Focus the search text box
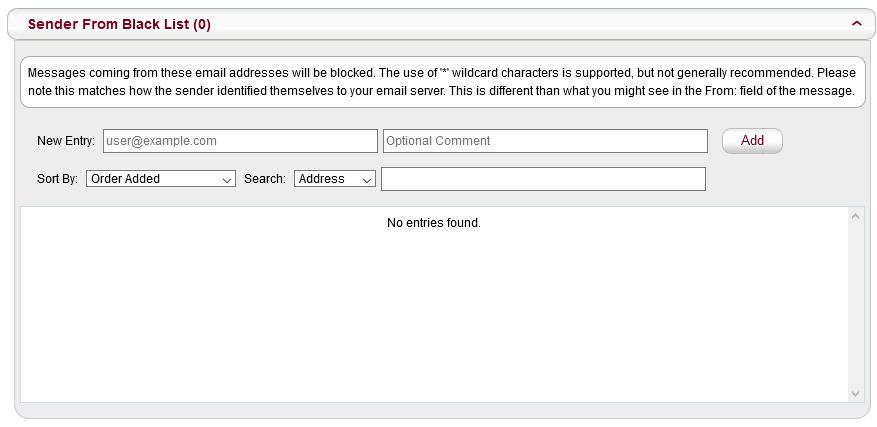877x427 pixels. (543, 179)
